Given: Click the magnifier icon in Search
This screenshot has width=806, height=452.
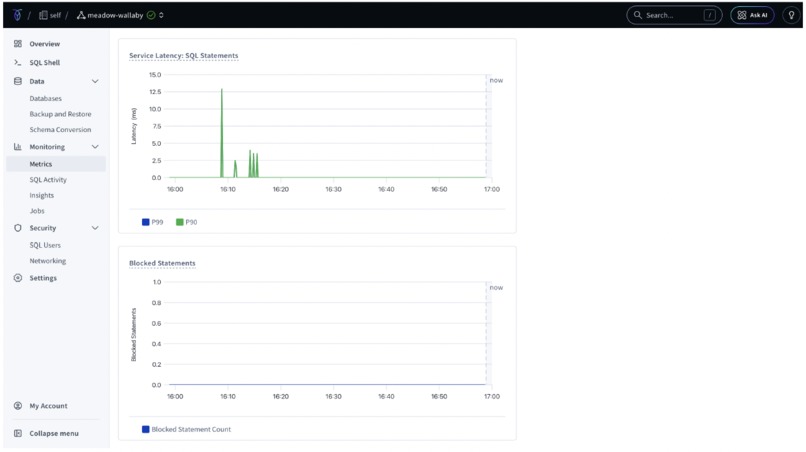Looking at the screenshot, I should pos(637,15).
